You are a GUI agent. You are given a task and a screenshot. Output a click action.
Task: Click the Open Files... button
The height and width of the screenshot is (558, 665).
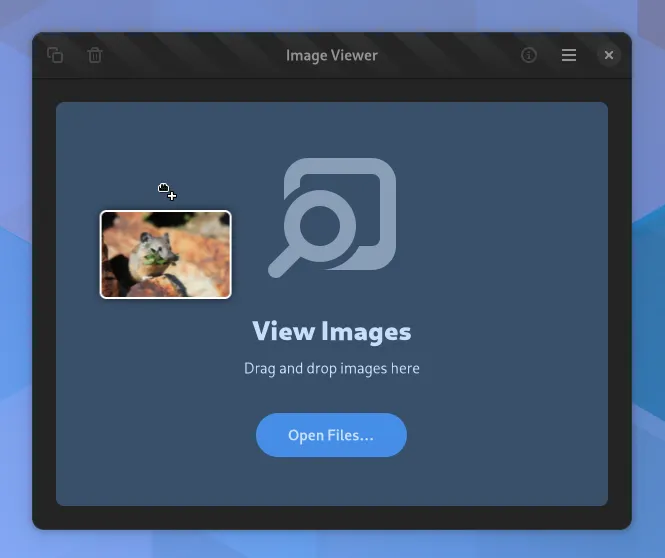(x=331, y=435)
